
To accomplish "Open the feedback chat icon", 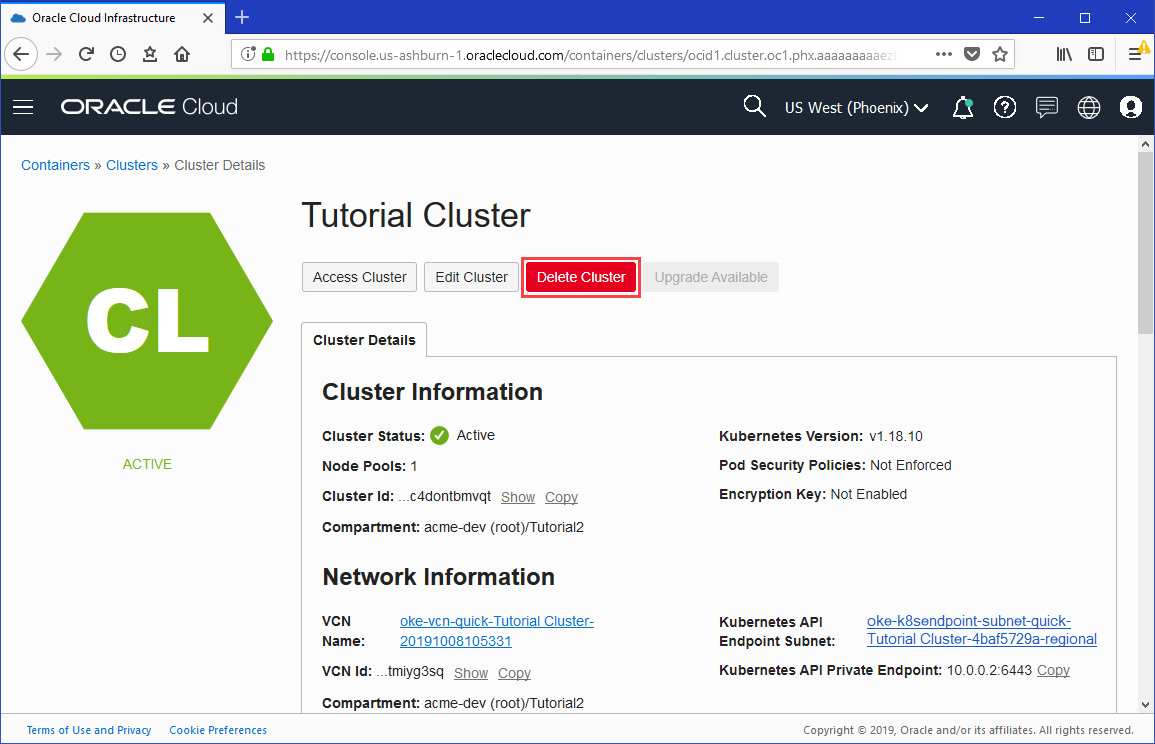I will (1047, 107).
